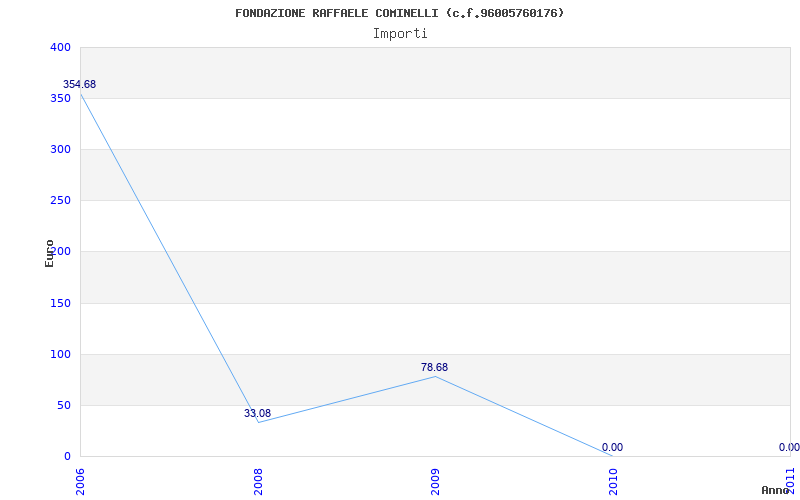Click the 300 y-axis tick label
Viewport: 800px width, 500px height.
(x=60, y=149)
